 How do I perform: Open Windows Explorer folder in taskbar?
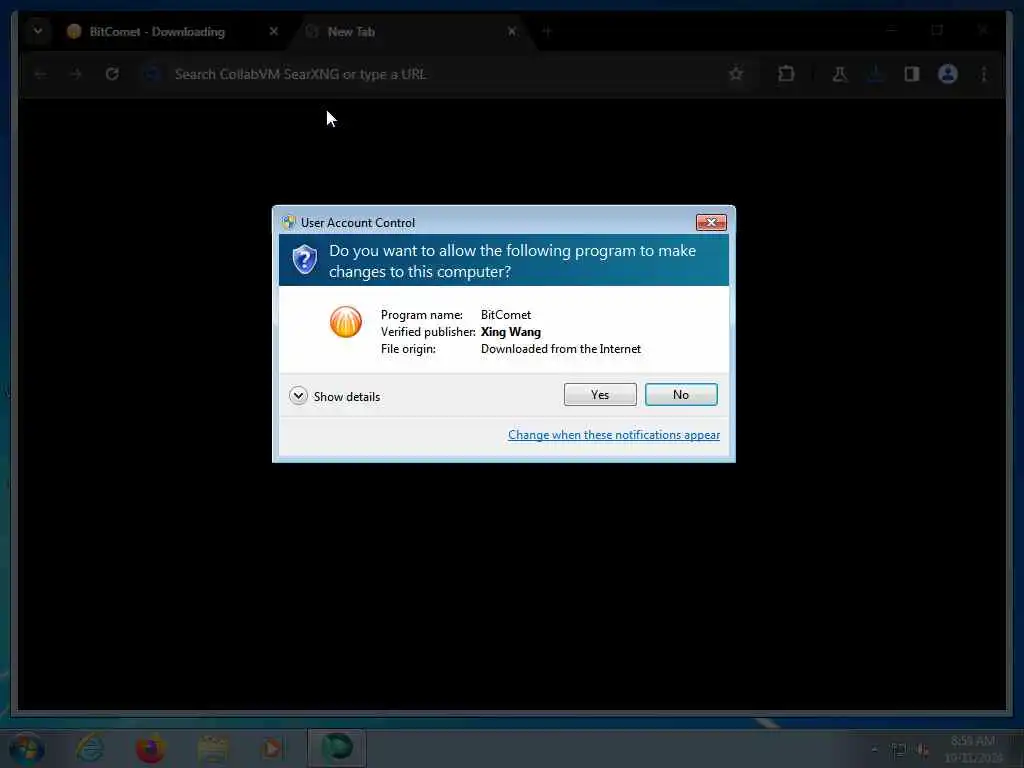pos(213,749)
